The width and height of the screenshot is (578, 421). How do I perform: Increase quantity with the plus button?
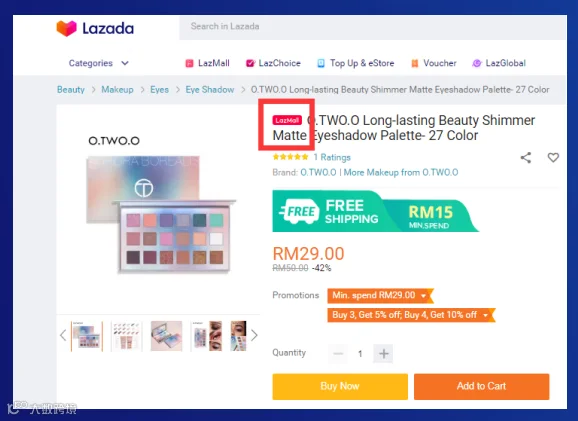click(383, 354)
